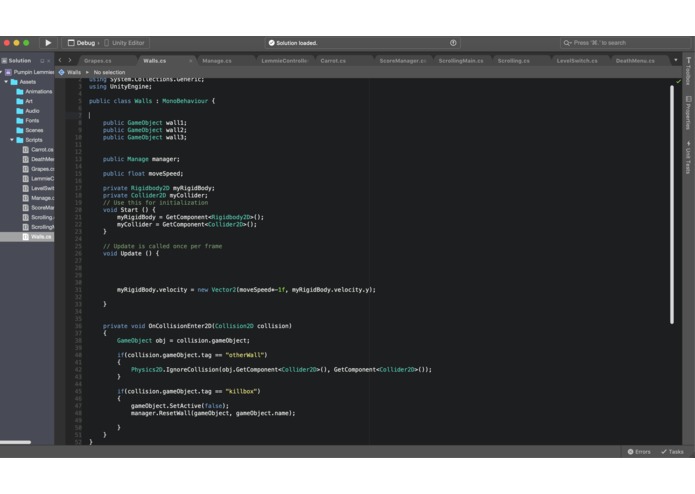Close the Walls.cs tab

(191, 61)
